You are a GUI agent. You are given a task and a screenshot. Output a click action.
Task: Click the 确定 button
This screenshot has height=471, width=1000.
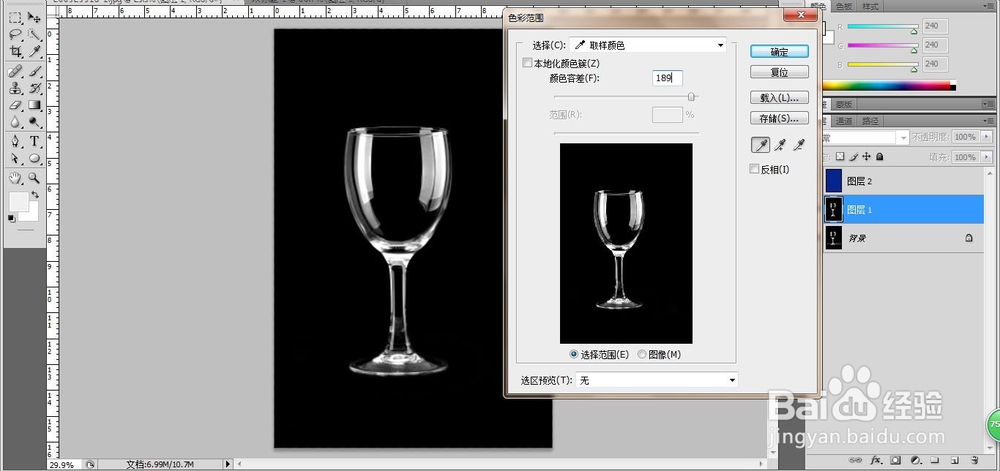coord(779,52)
